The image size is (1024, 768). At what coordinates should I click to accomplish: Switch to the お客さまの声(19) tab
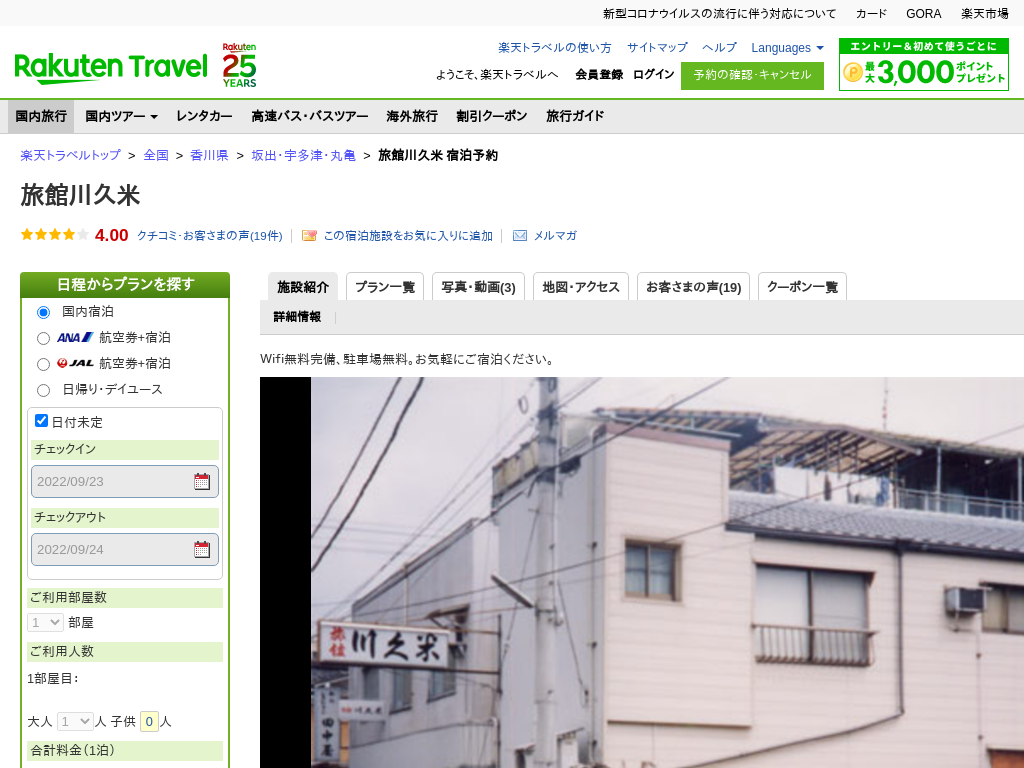(693, 287)
